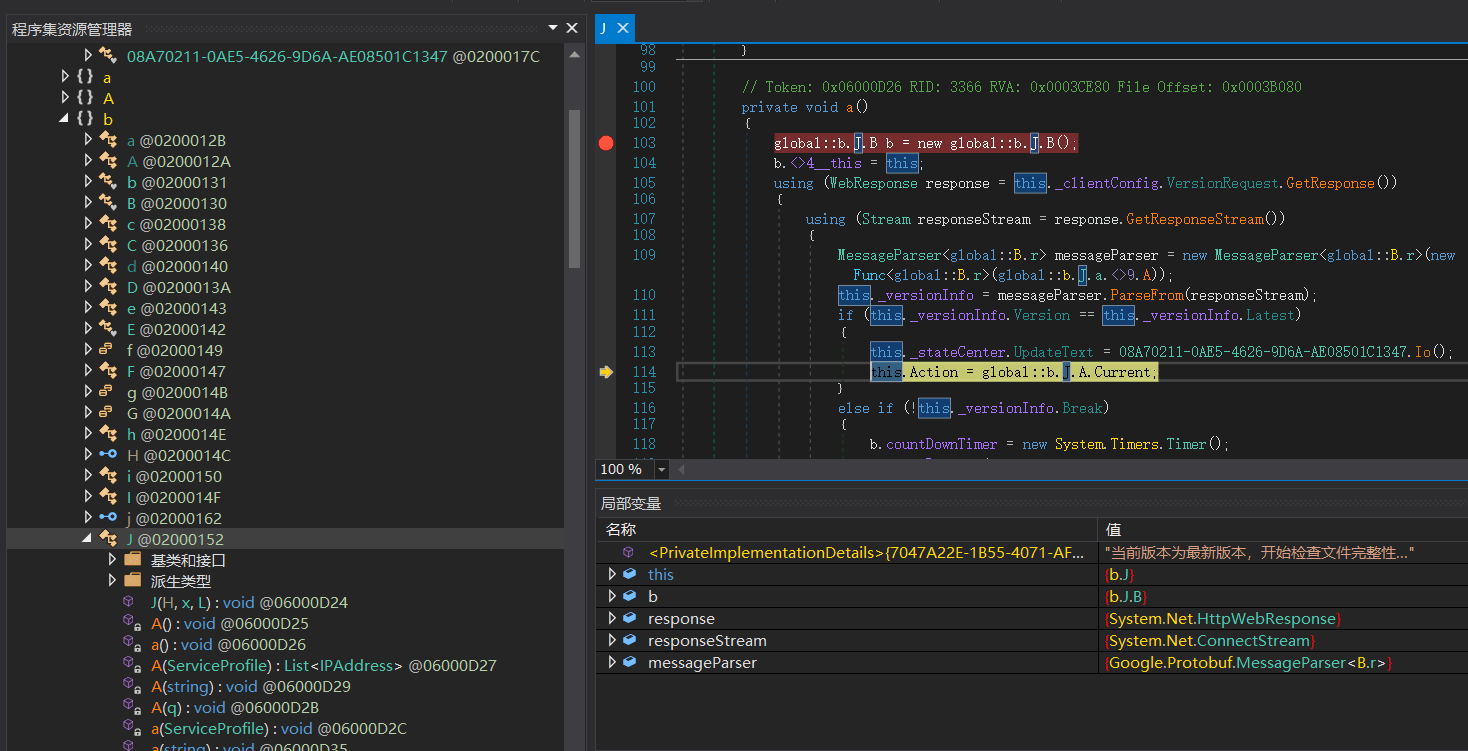
Task: Switch to the J document tab
Action: tap(603, 28)
